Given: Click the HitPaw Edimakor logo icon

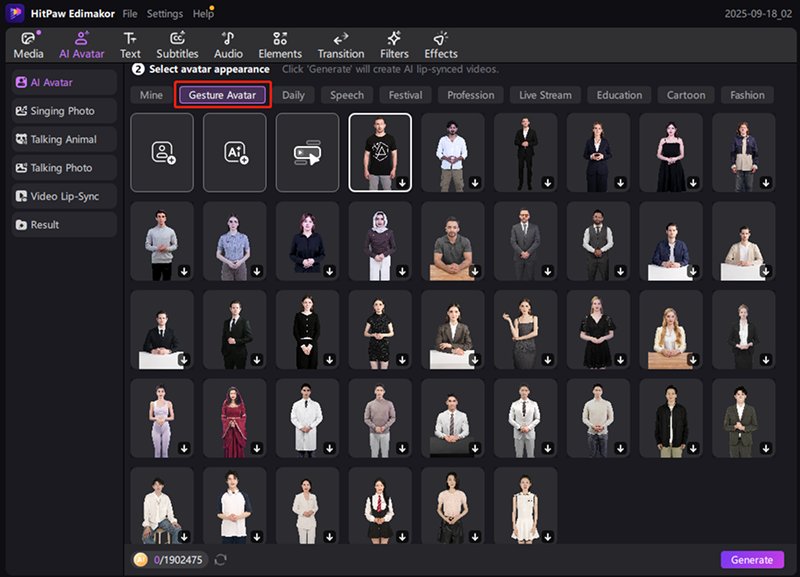Looking at the screenshot, I should 15,13.
